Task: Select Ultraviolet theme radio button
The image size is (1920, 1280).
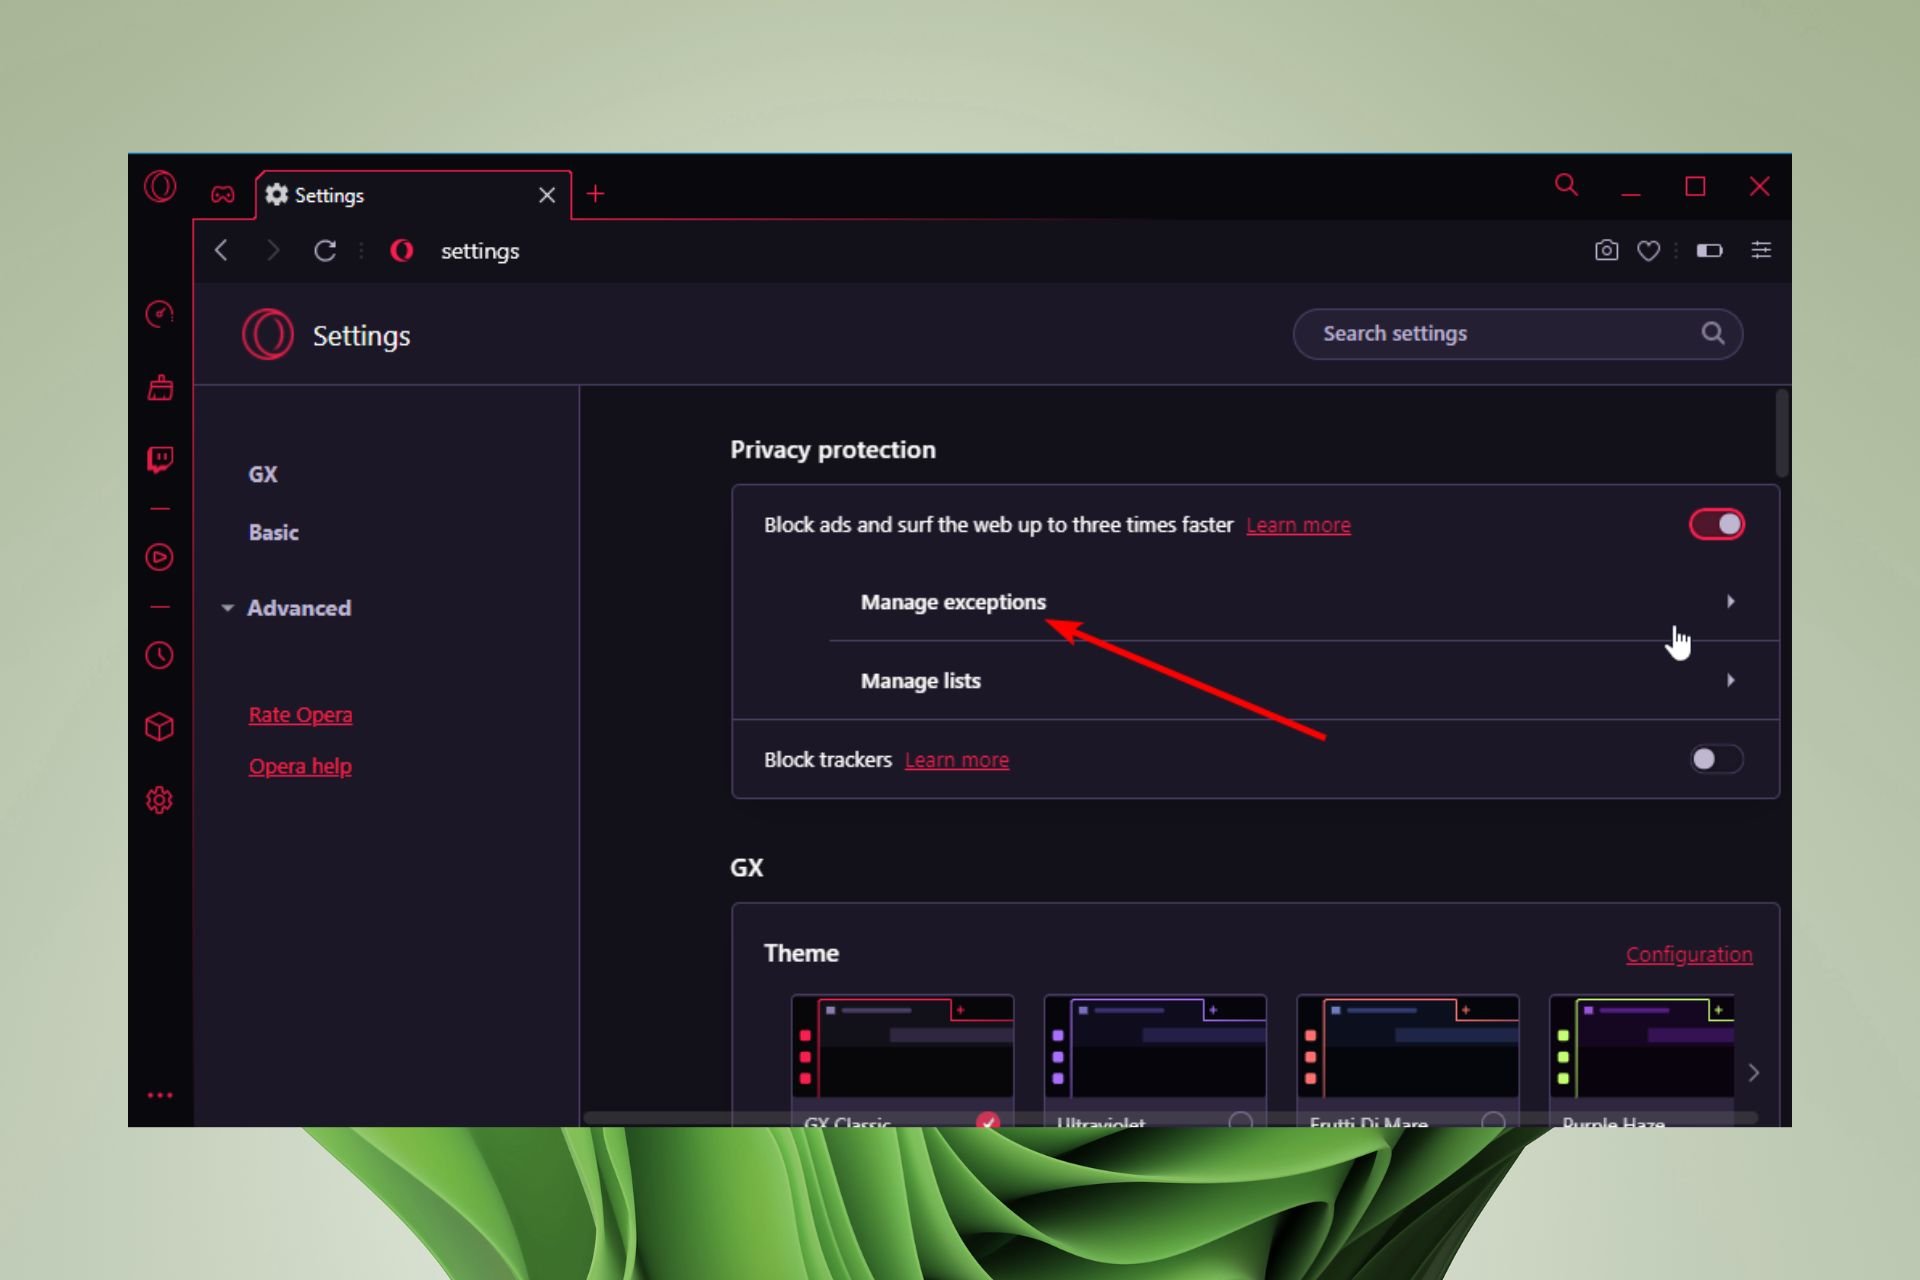Action: [1241, 1120]
